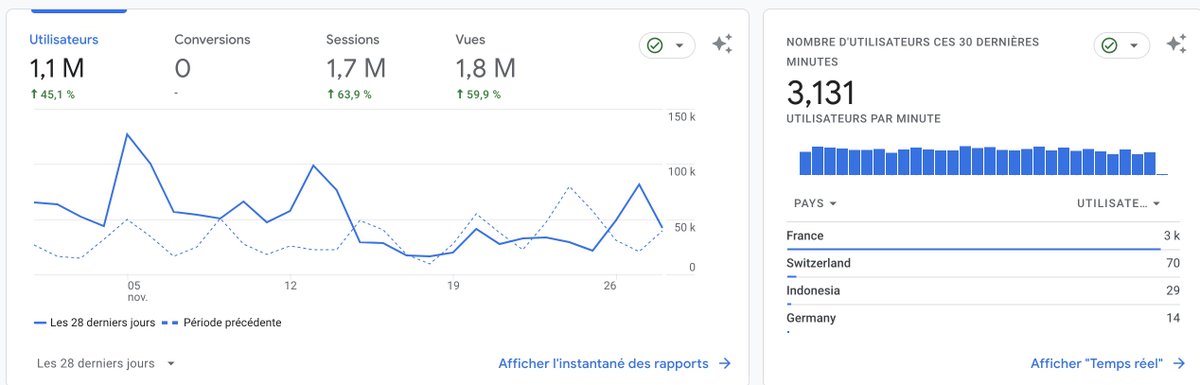
Task: Open Insights sparkle icon on realtime card
Action: pos(1176,45)
